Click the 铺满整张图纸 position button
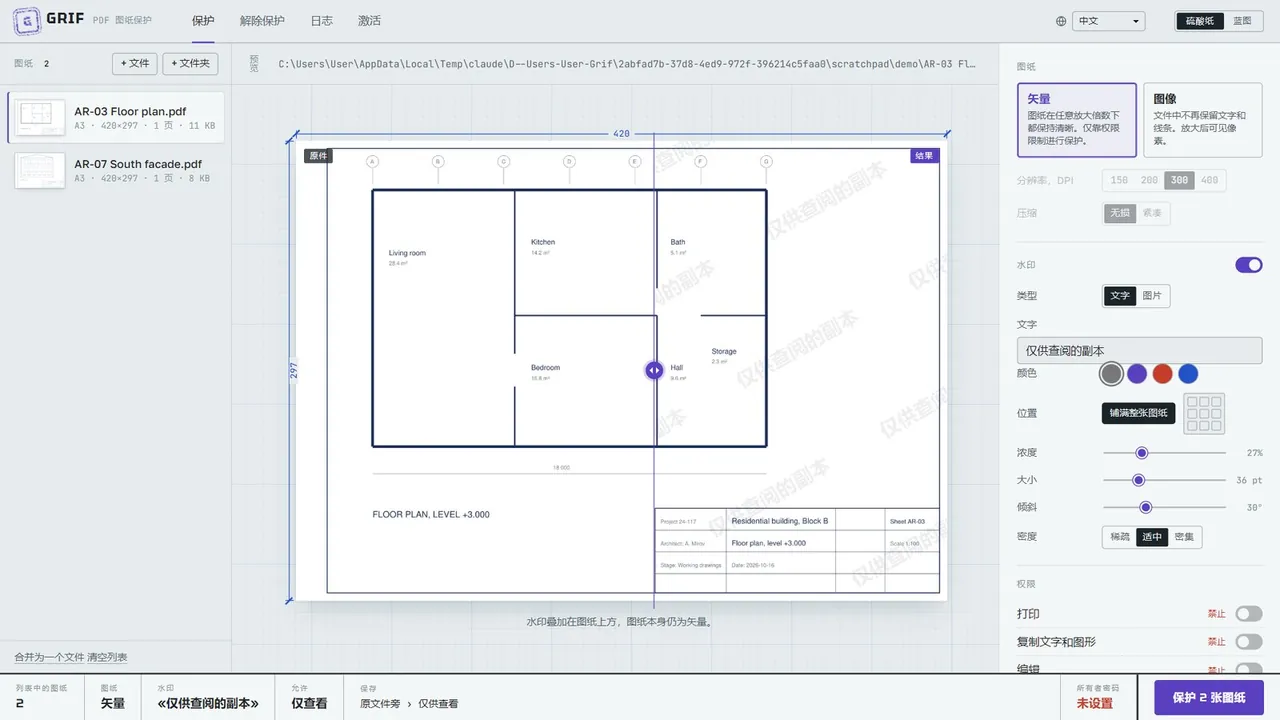1280x720 pixels. (1138, 413)
